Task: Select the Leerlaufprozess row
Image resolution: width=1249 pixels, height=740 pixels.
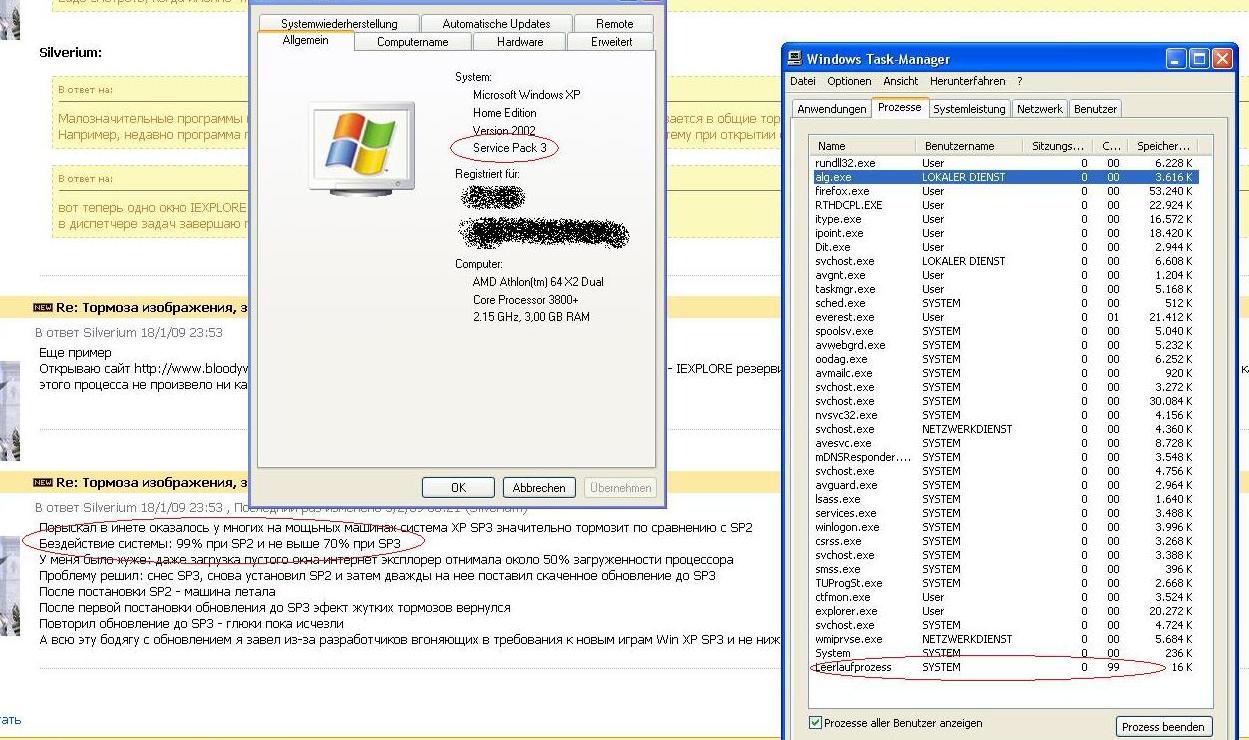Action: [1004, 667]
